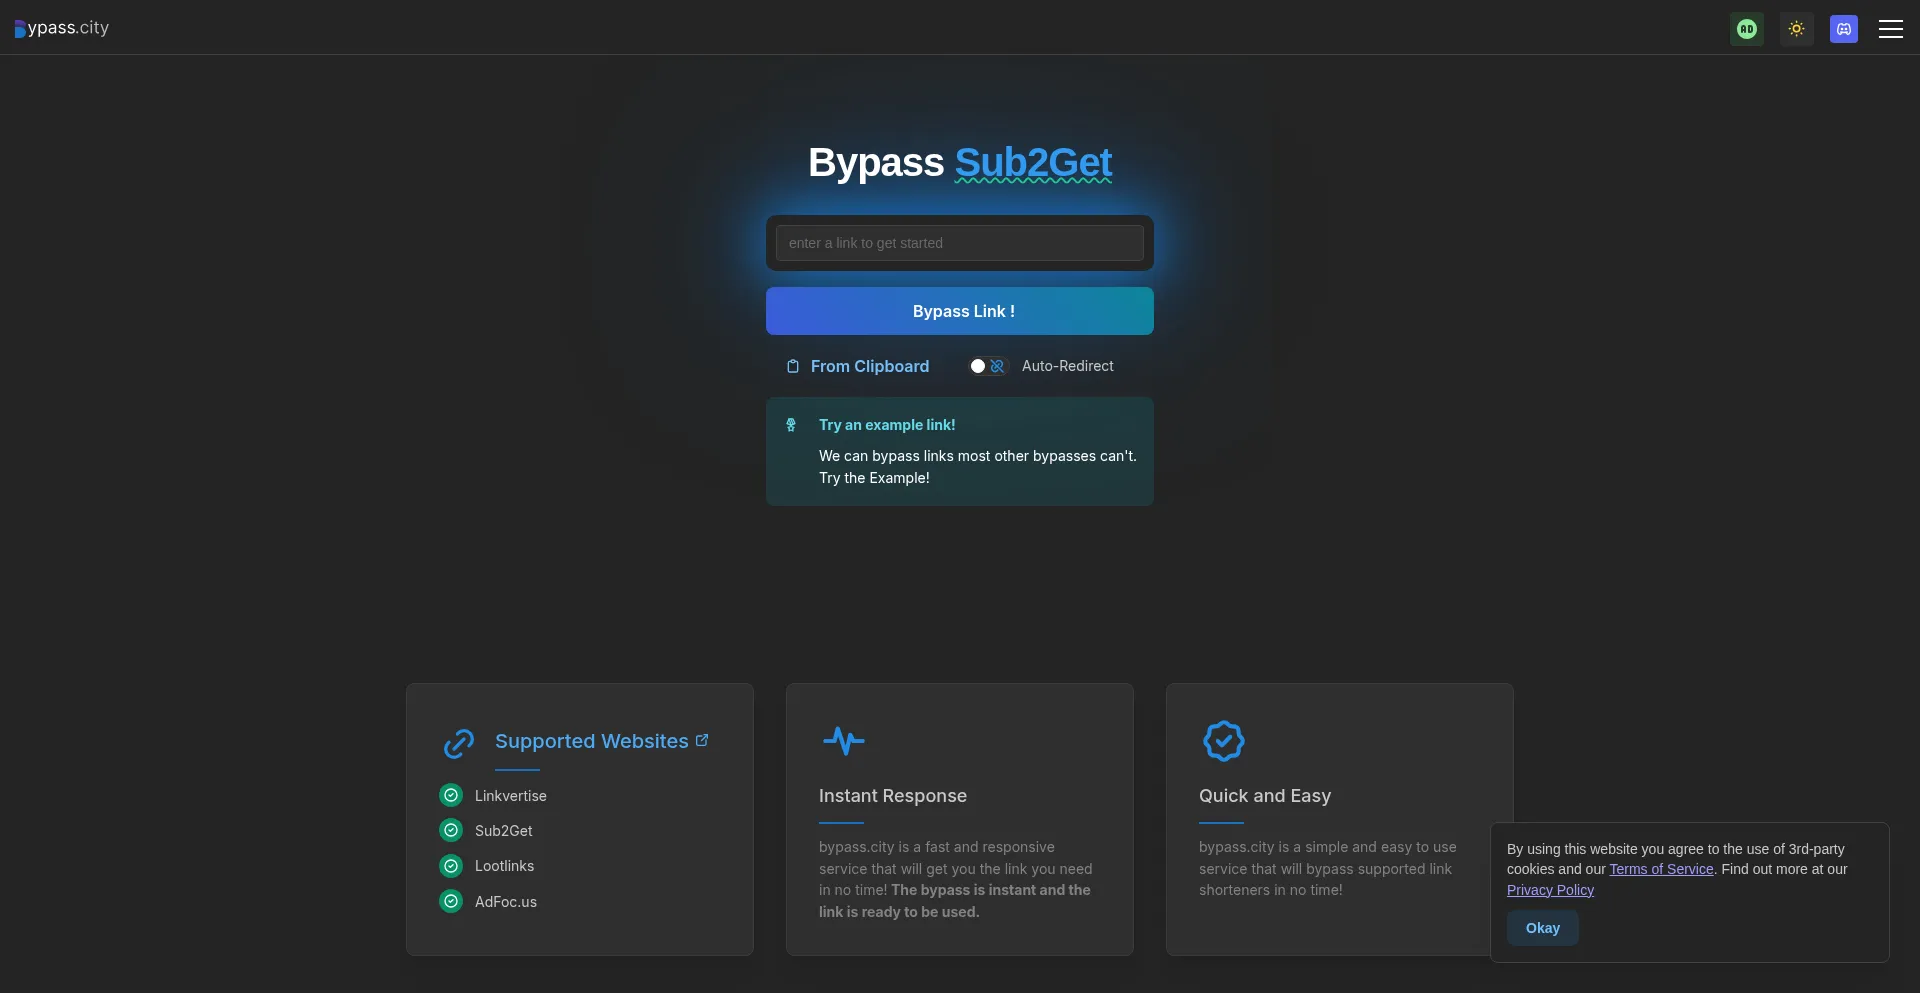Focus the link input field
Viewport: 1920px width, 993px height.
(x=960, y=243)
